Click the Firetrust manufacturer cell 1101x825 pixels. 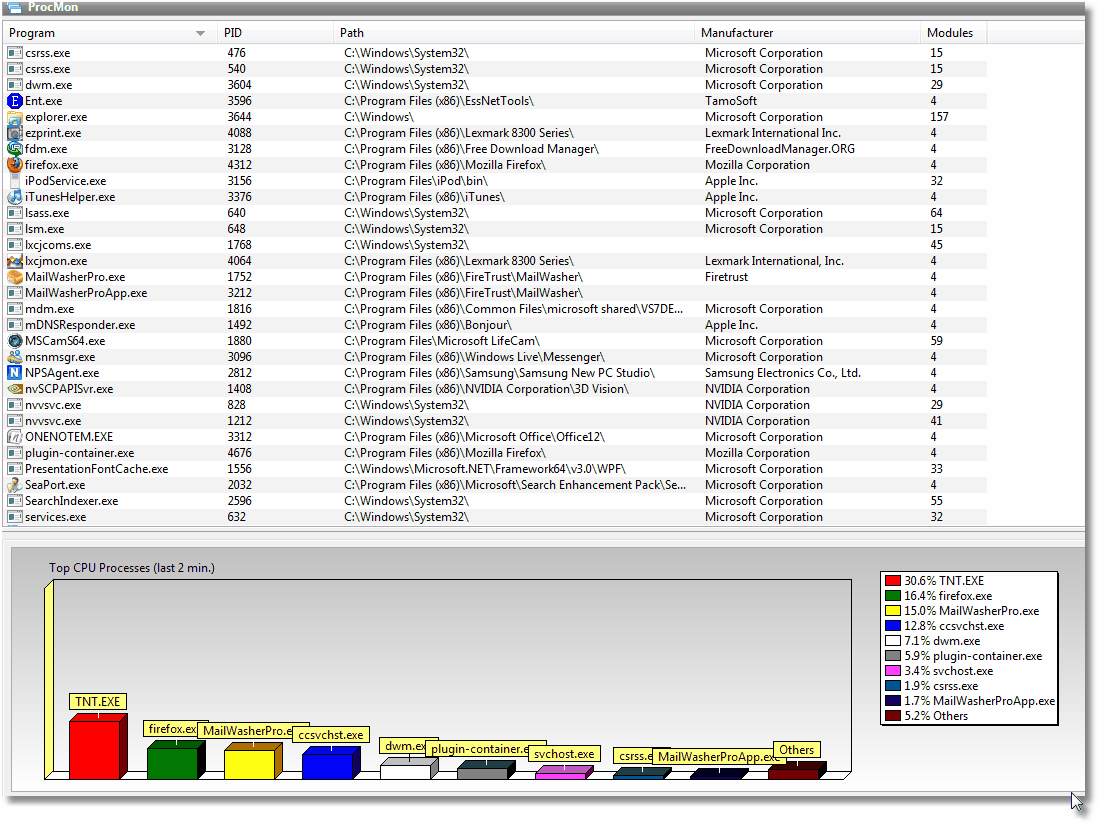(726, 277)
